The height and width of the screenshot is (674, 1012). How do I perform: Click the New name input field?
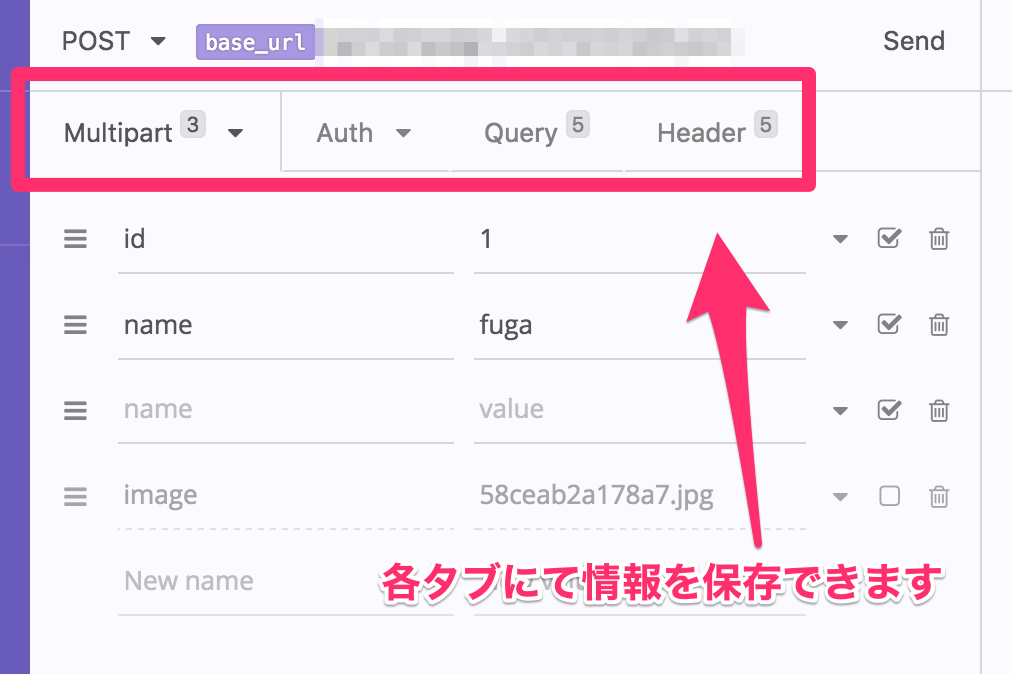click(286, 582)
